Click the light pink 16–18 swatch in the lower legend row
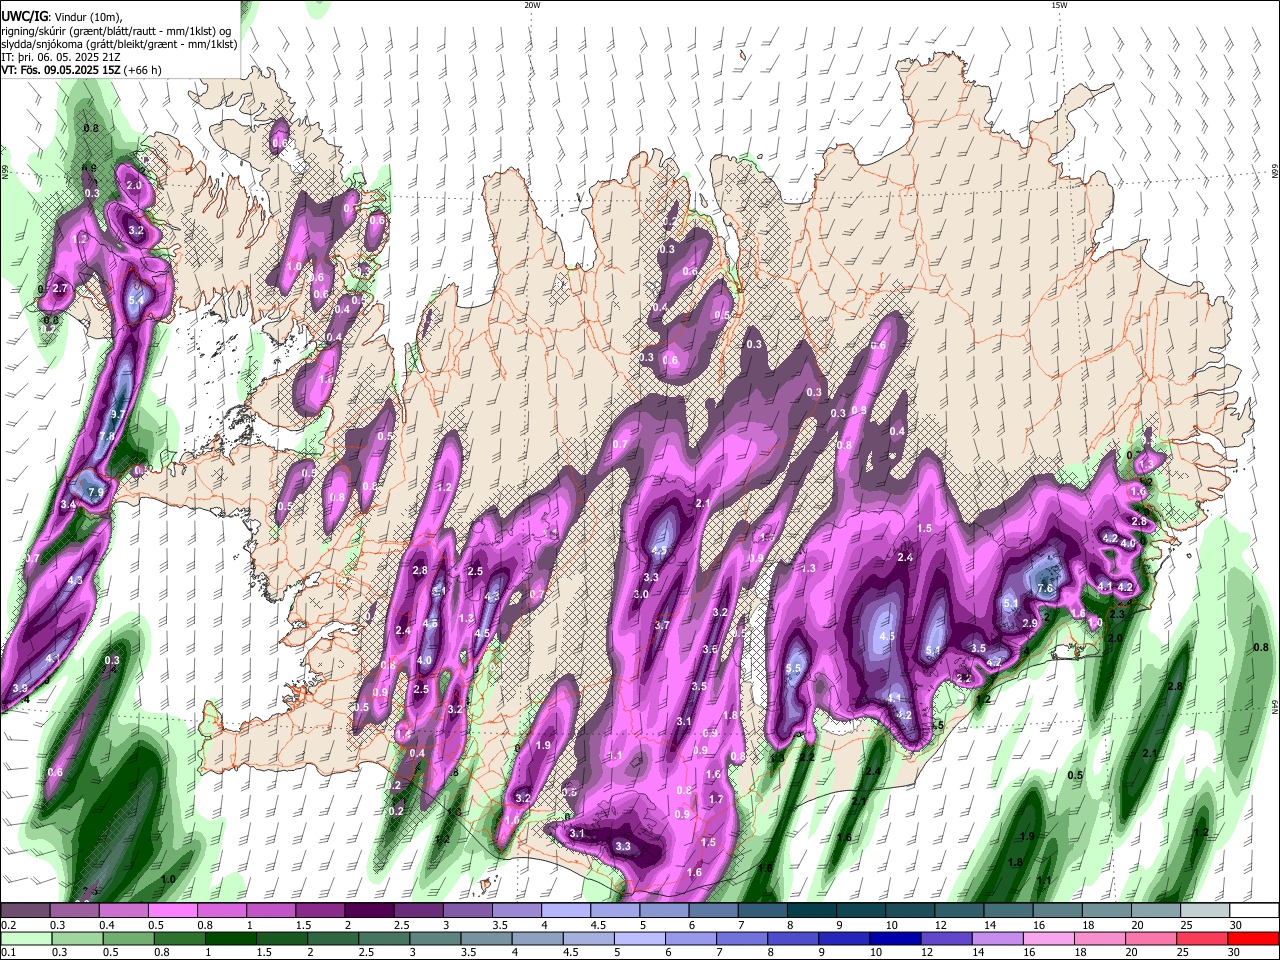1280x960 pixels. coord(1050,938)
